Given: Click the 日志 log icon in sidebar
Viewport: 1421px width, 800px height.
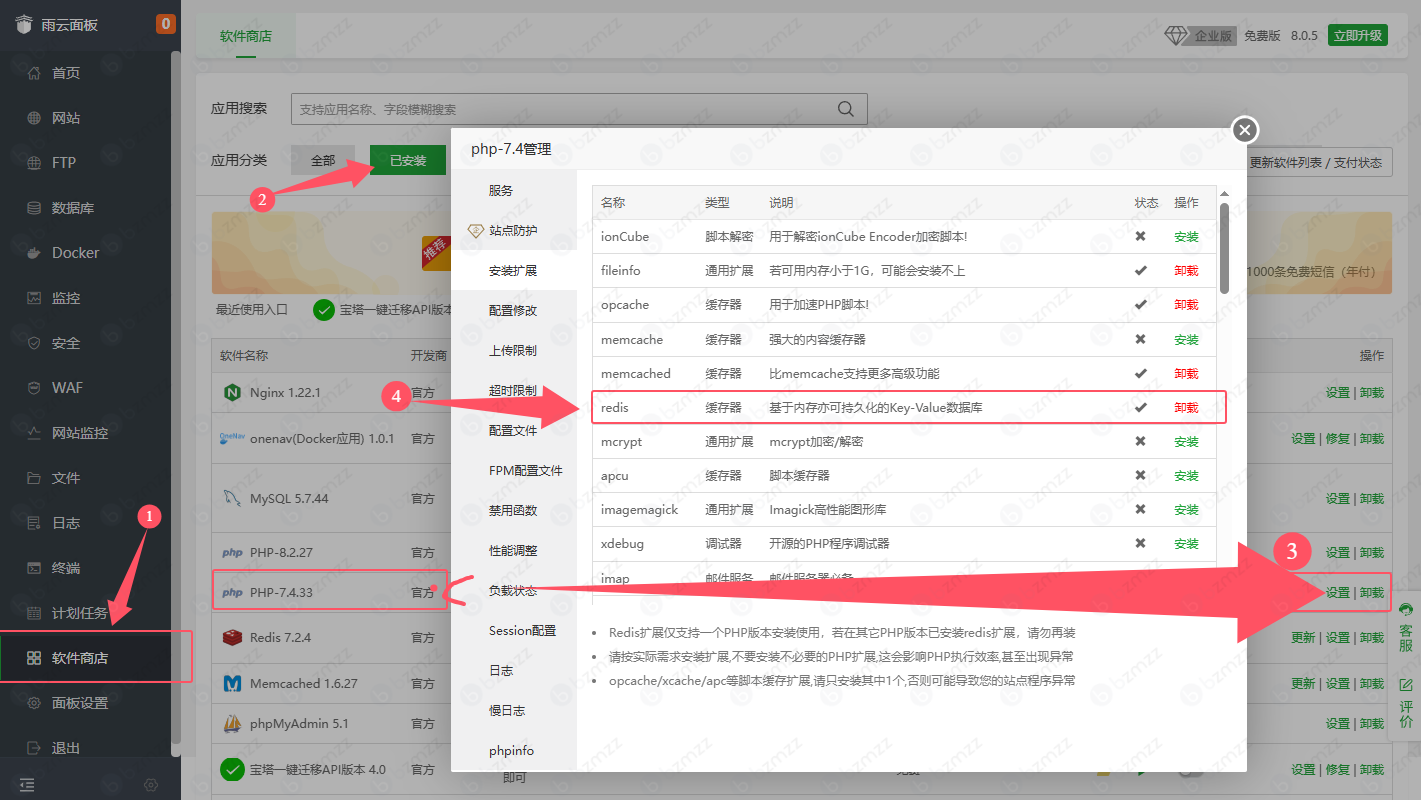Looking at the screenshot, I should (34, 523).
